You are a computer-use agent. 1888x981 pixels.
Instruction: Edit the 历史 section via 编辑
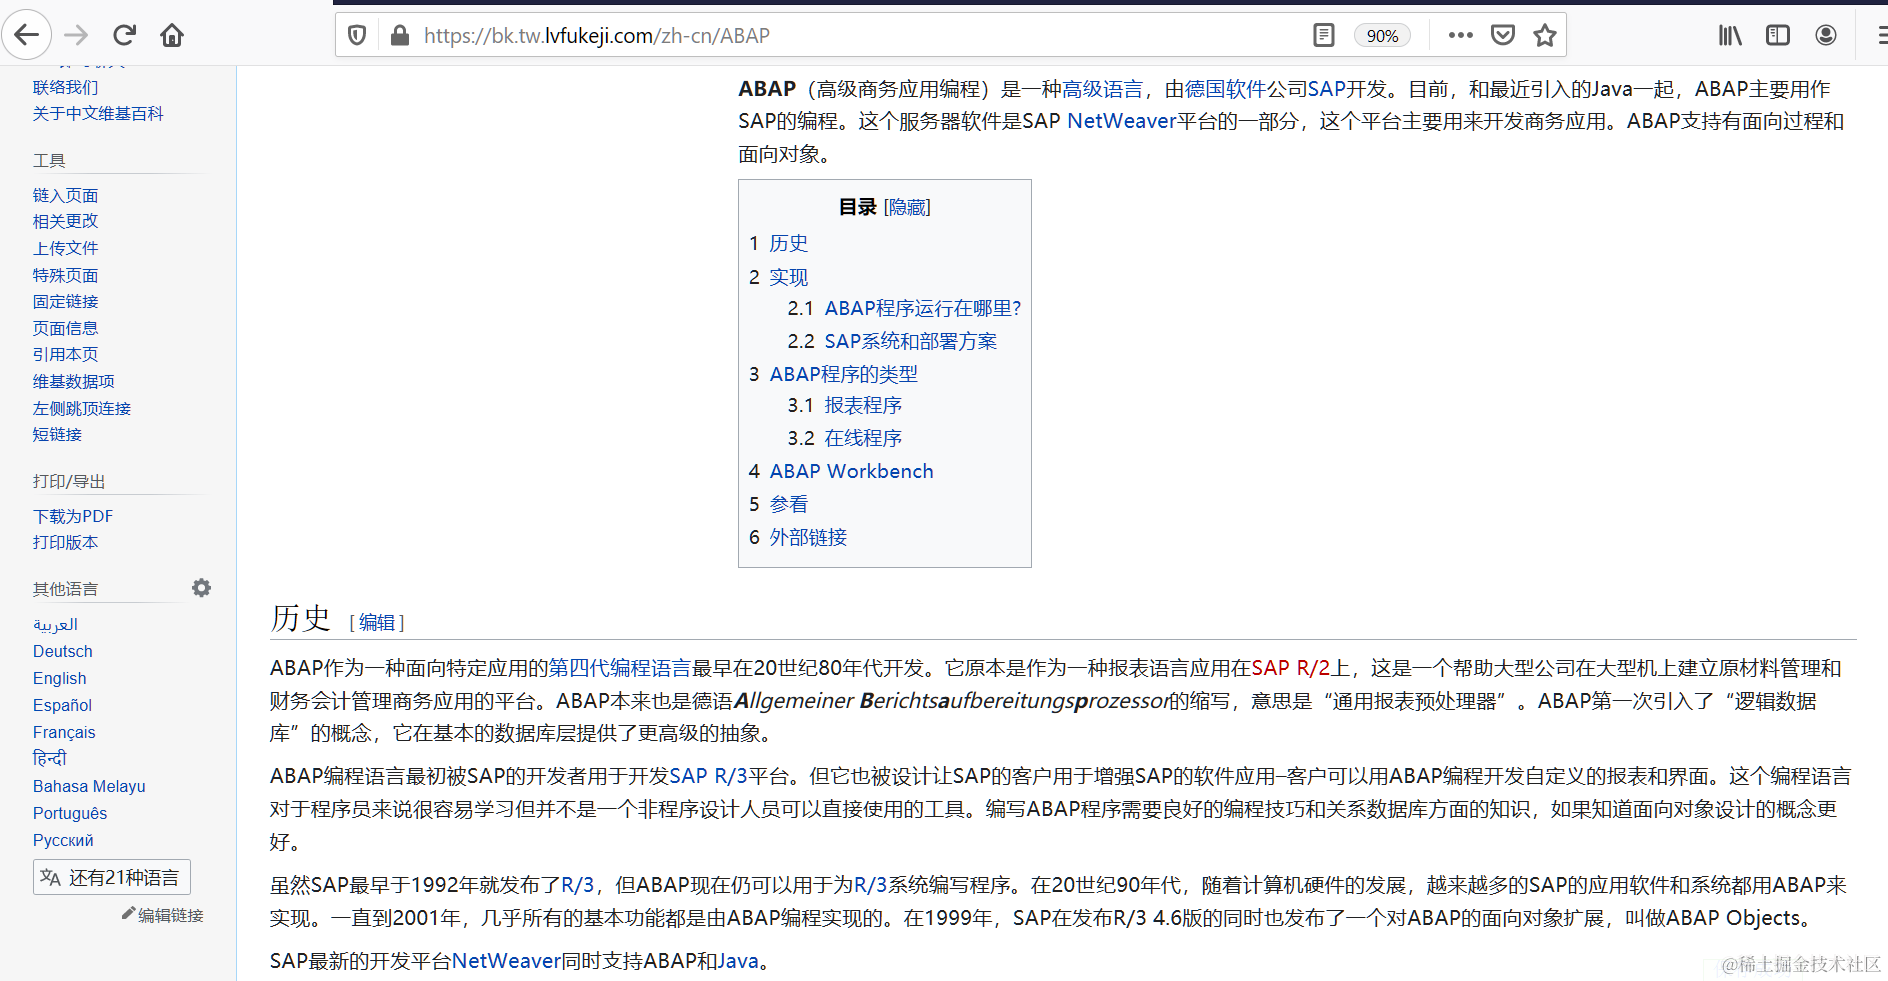tap(377, 623)
